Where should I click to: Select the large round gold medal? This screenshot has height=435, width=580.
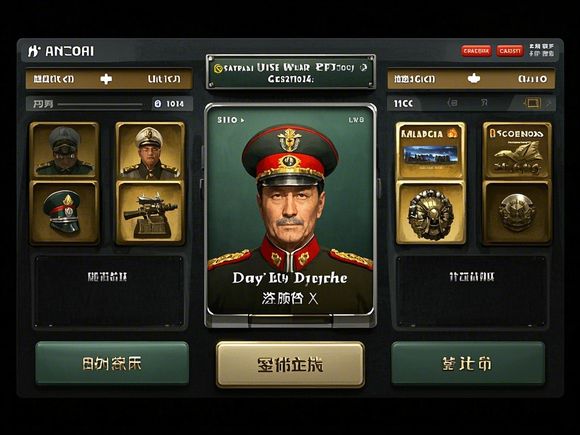(431, 213)
